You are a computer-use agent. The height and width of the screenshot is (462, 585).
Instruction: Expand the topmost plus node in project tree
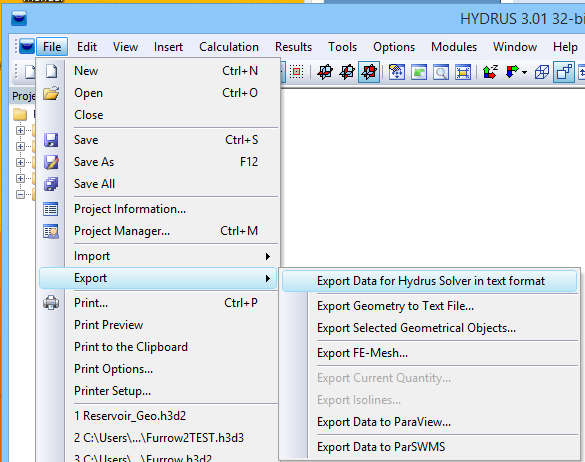[21, 130]
